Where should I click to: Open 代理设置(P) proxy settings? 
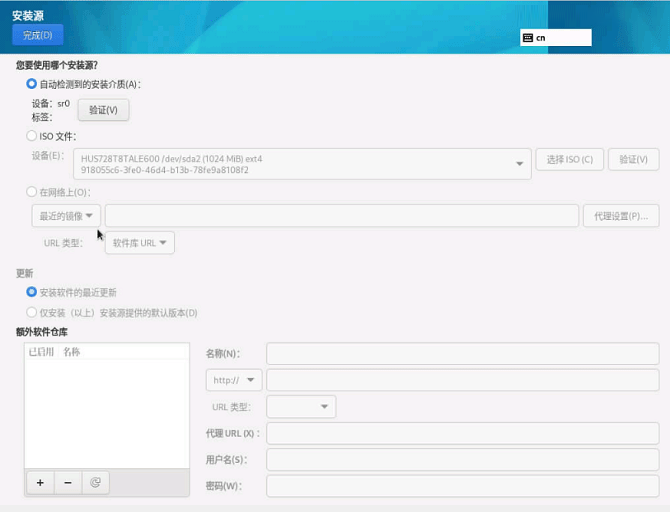tap(621, 216)
